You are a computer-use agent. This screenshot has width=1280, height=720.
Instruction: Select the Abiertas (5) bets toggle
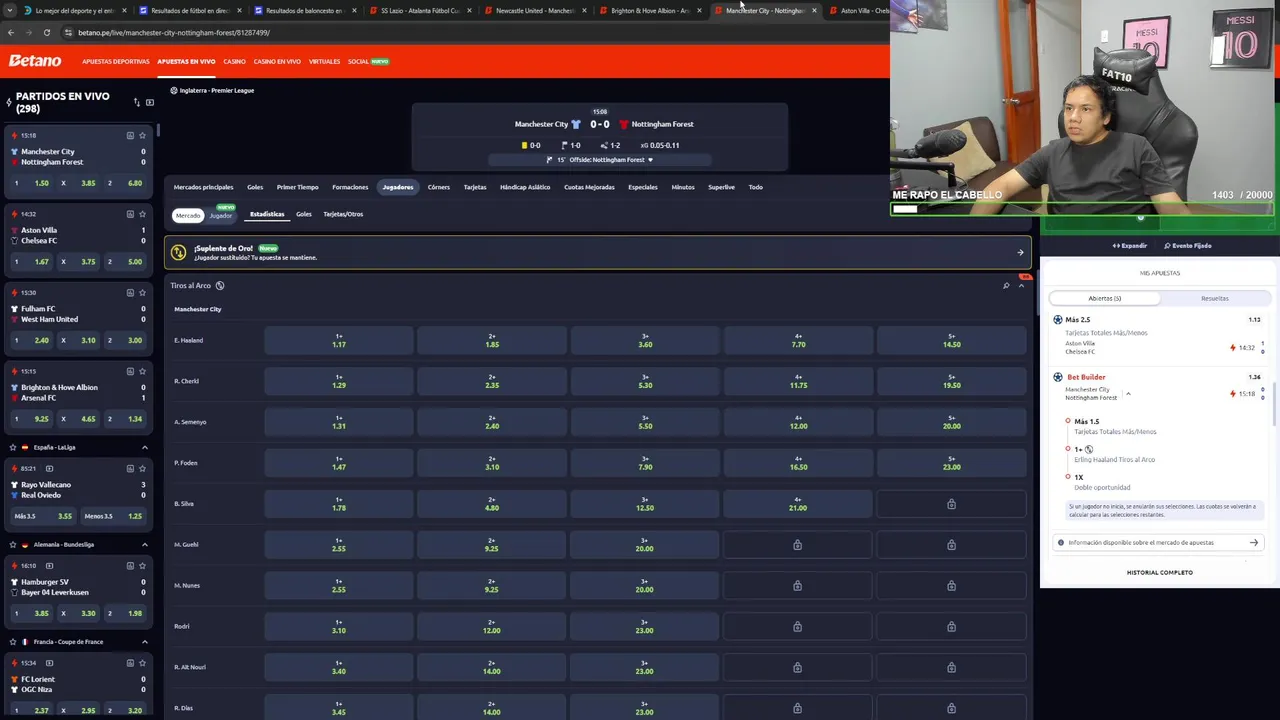click(1104, 298)
